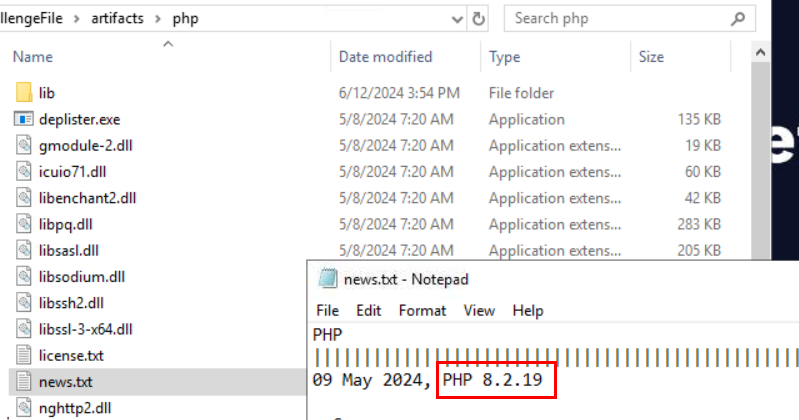Click the php breadcrumb segment

tap(185, 19)
